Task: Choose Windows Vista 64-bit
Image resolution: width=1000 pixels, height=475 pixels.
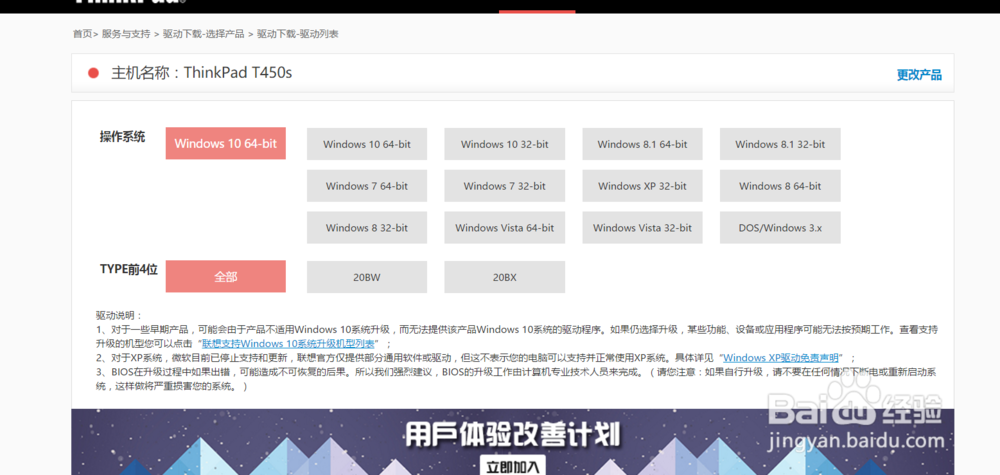Action: (x=504, y=228)
